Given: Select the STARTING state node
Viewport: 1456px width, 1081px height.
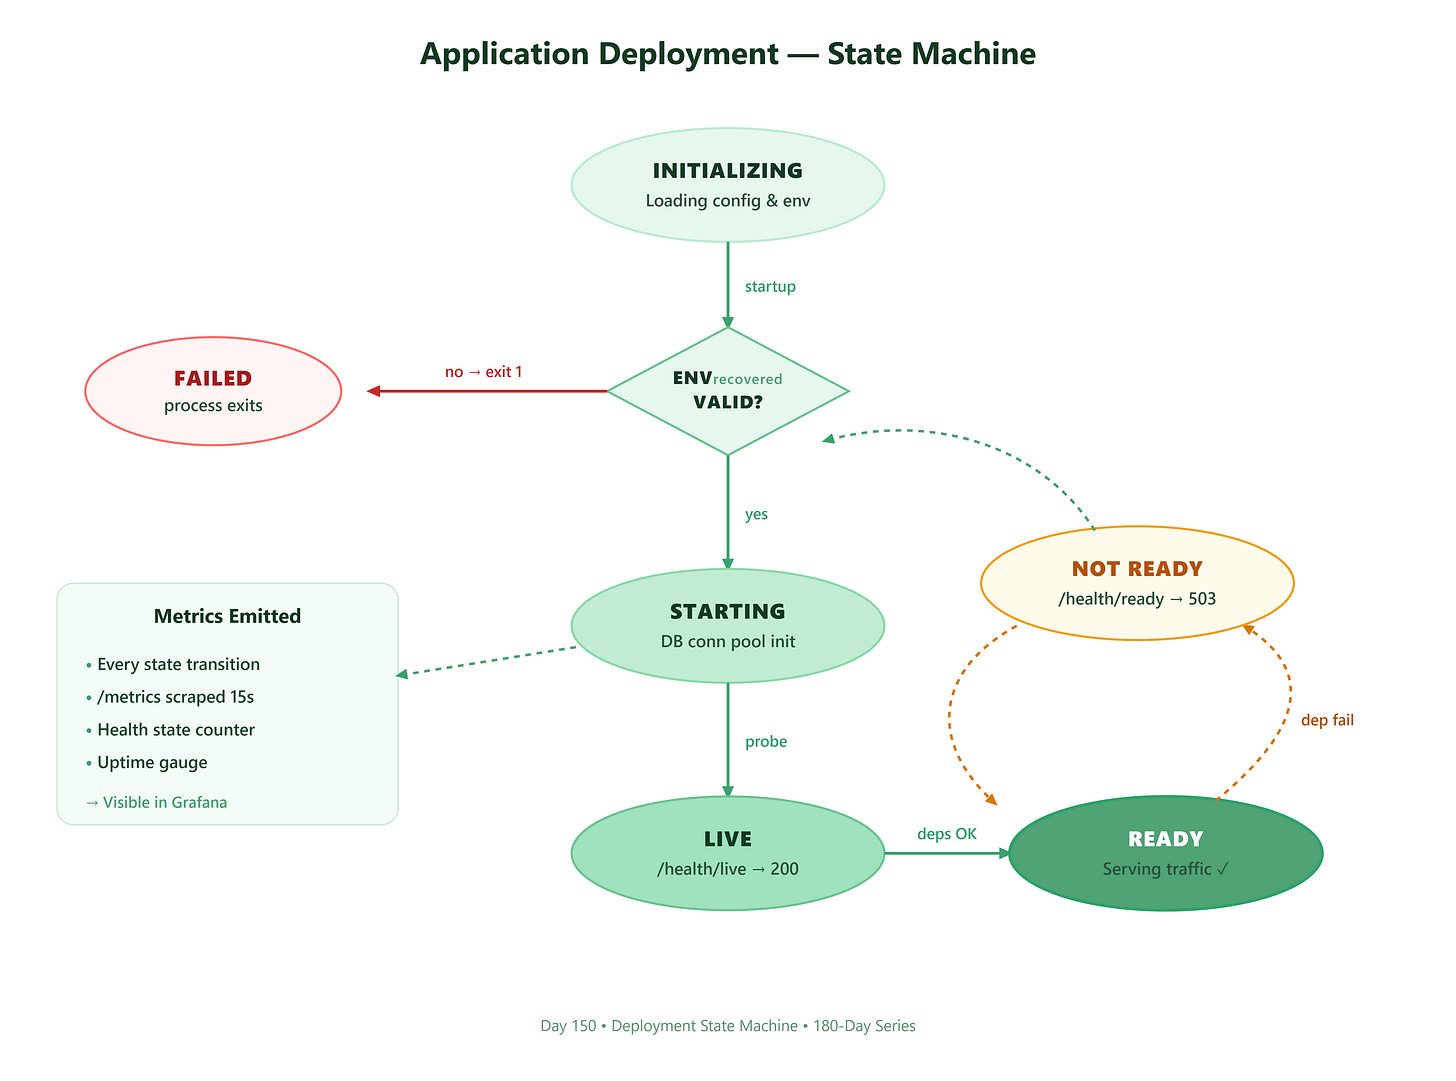Looking at the screenshot, I should pyautogui.click(x=728, y=626).
